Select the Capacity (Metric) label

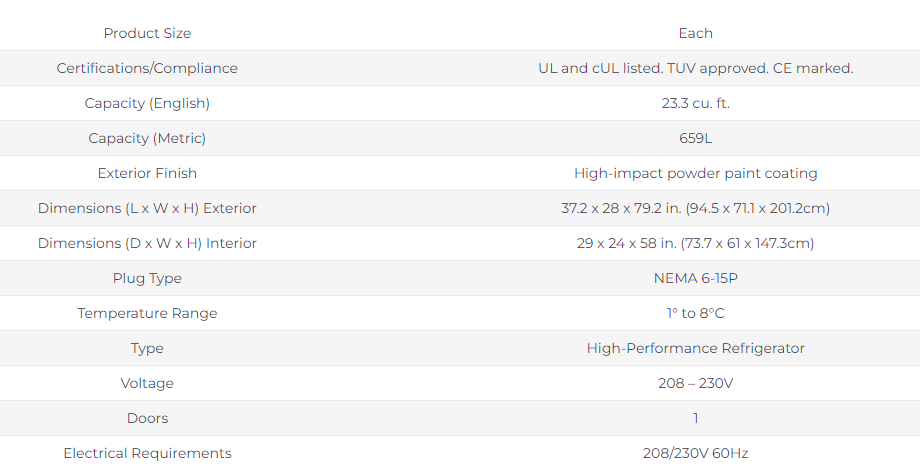(x=147, y=138)
